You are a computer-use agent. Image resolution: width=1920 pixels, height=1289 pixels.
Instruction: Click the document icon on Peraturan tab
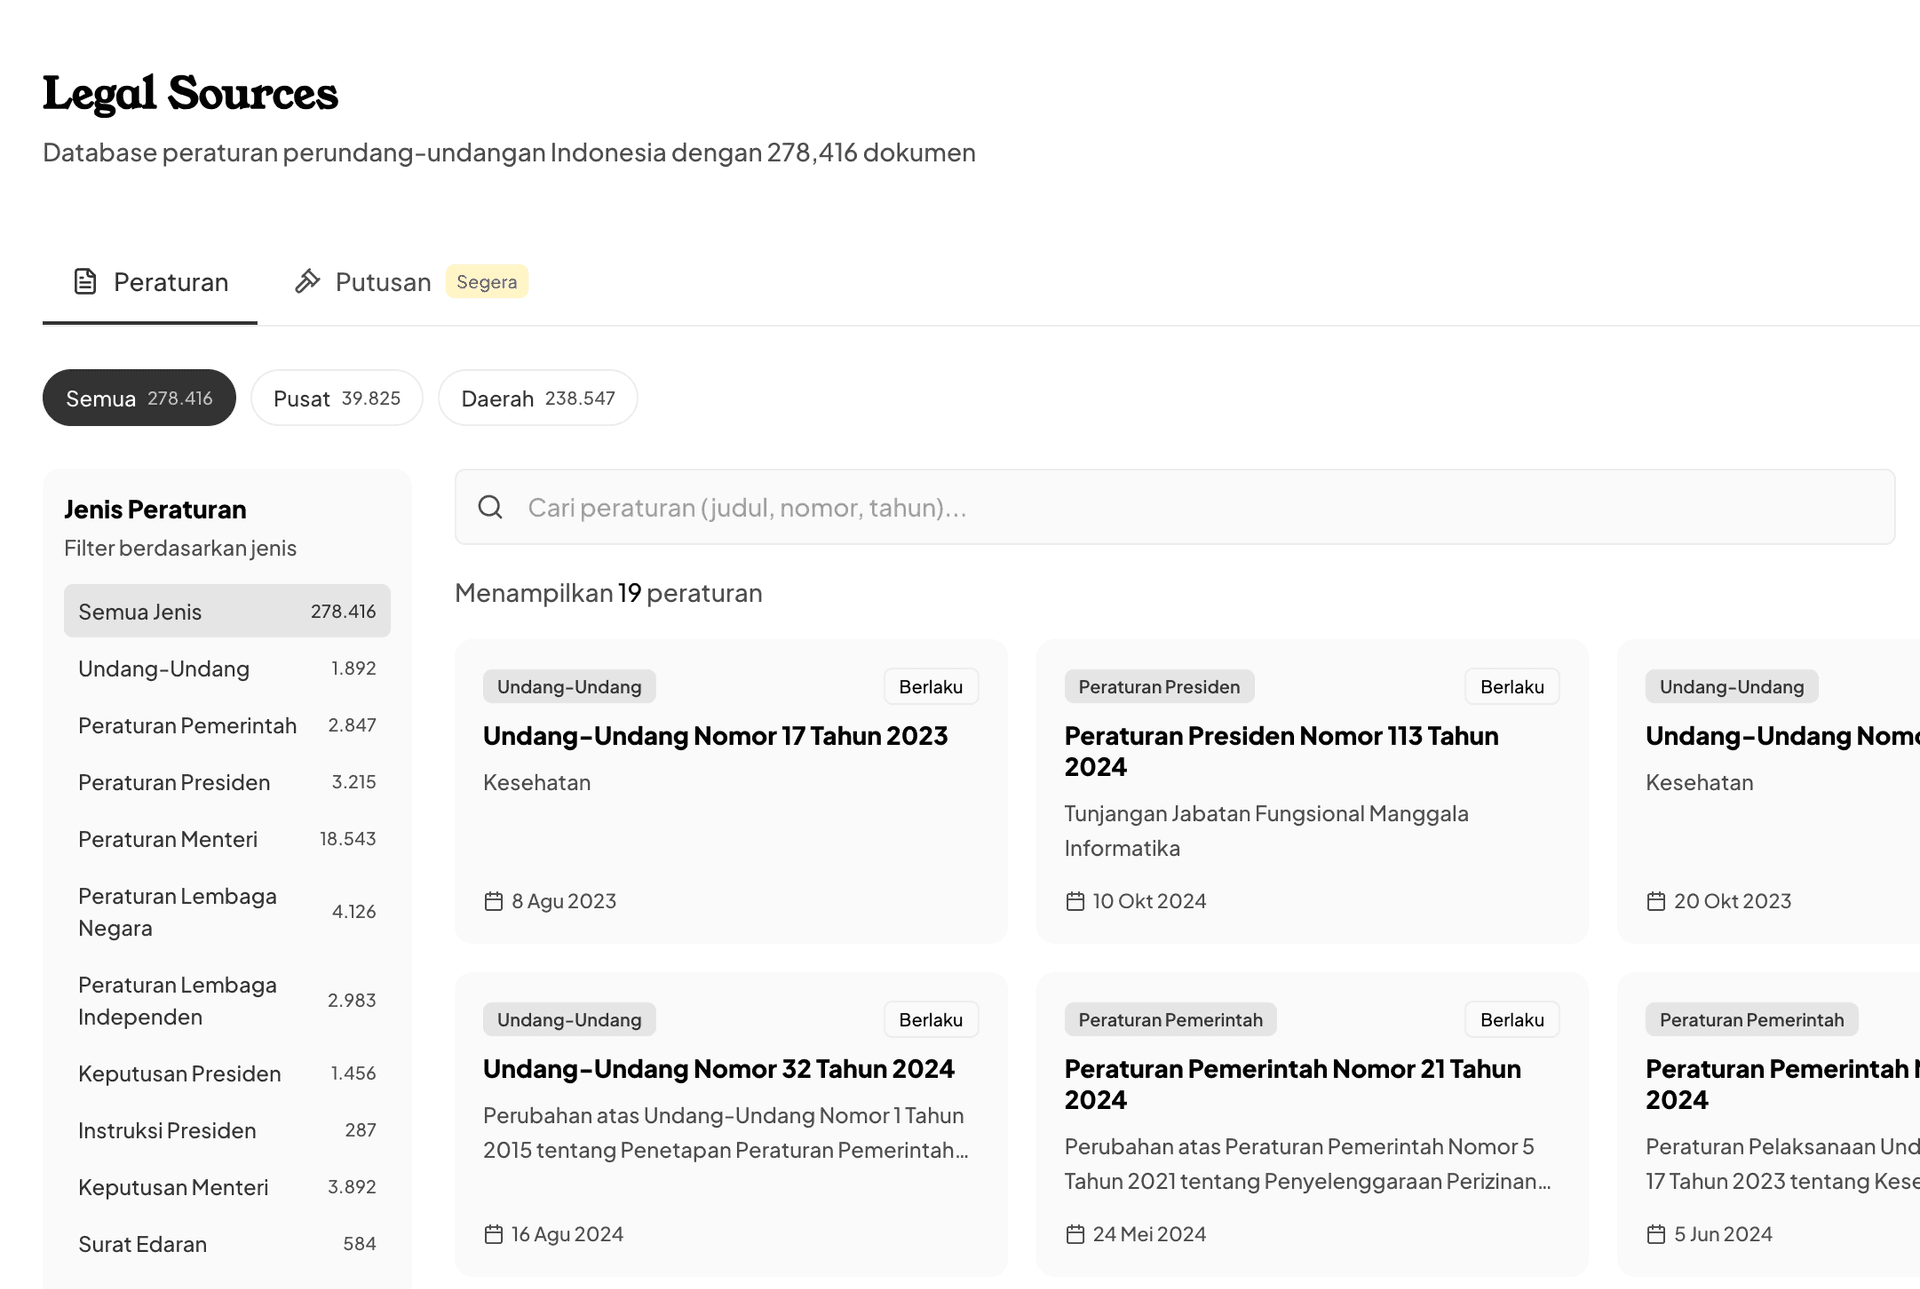pyautogui.click(x=85, y=282)
